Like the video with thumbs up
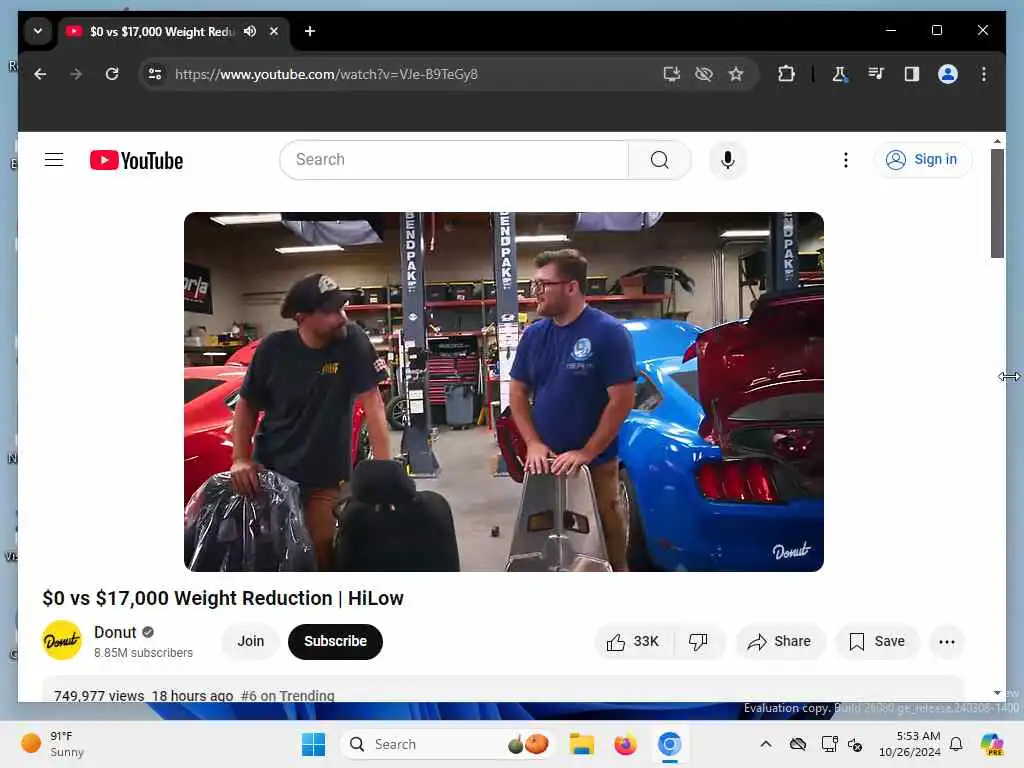 point(633,642)
